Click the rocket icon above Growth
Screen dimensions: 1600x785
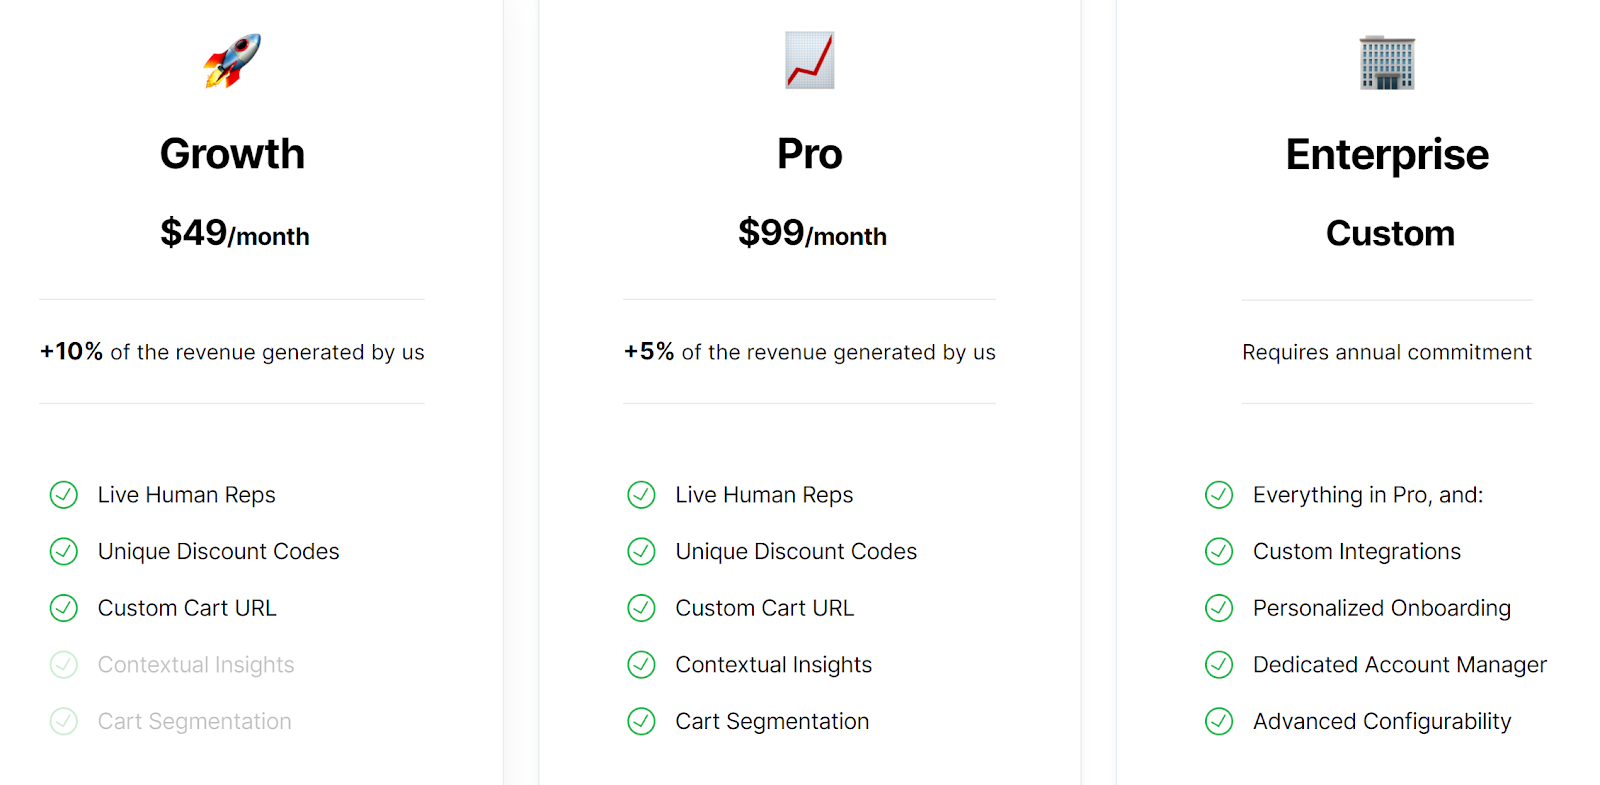click(x=232, y=61)
